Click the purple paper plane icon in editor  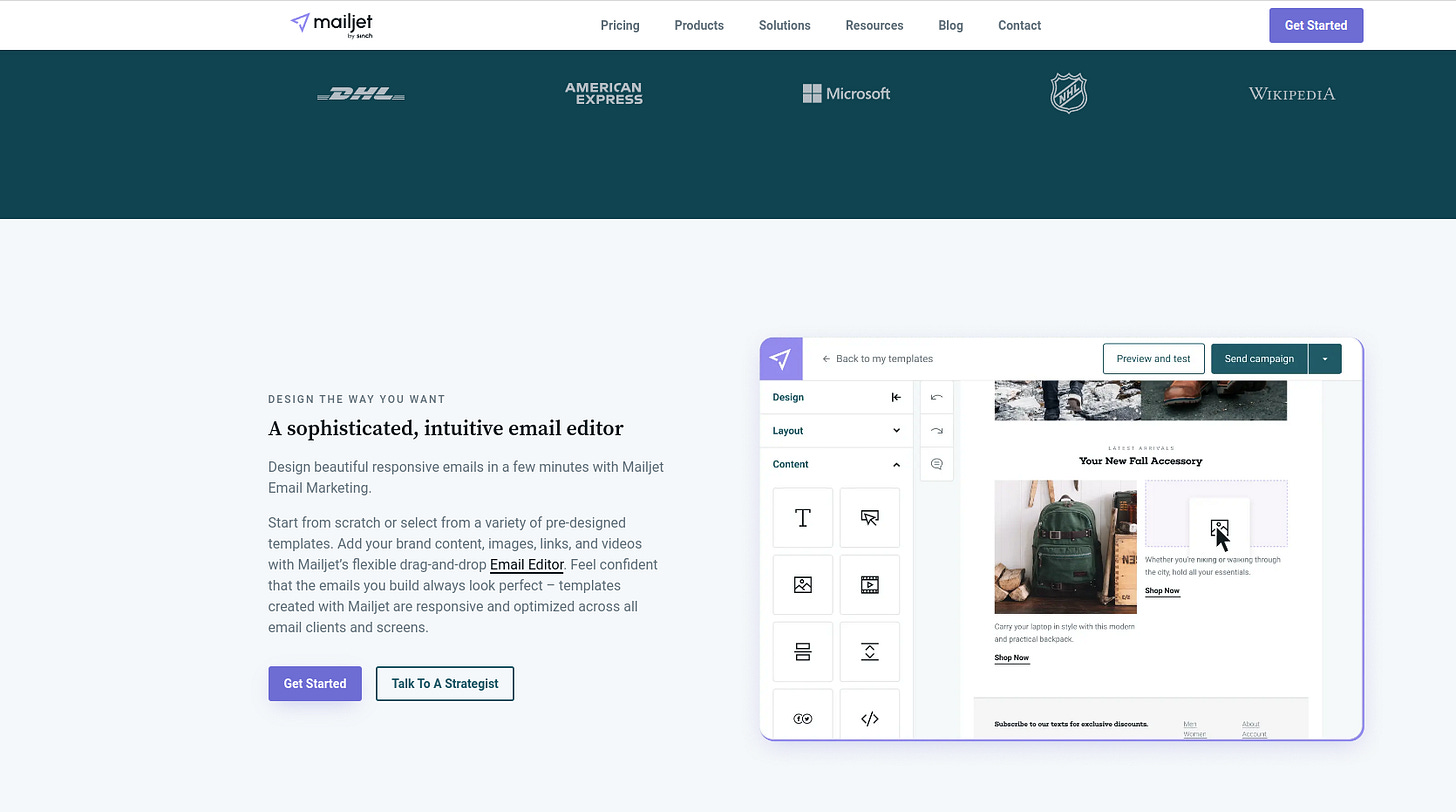pyautogui.click(x=781, y=359)
